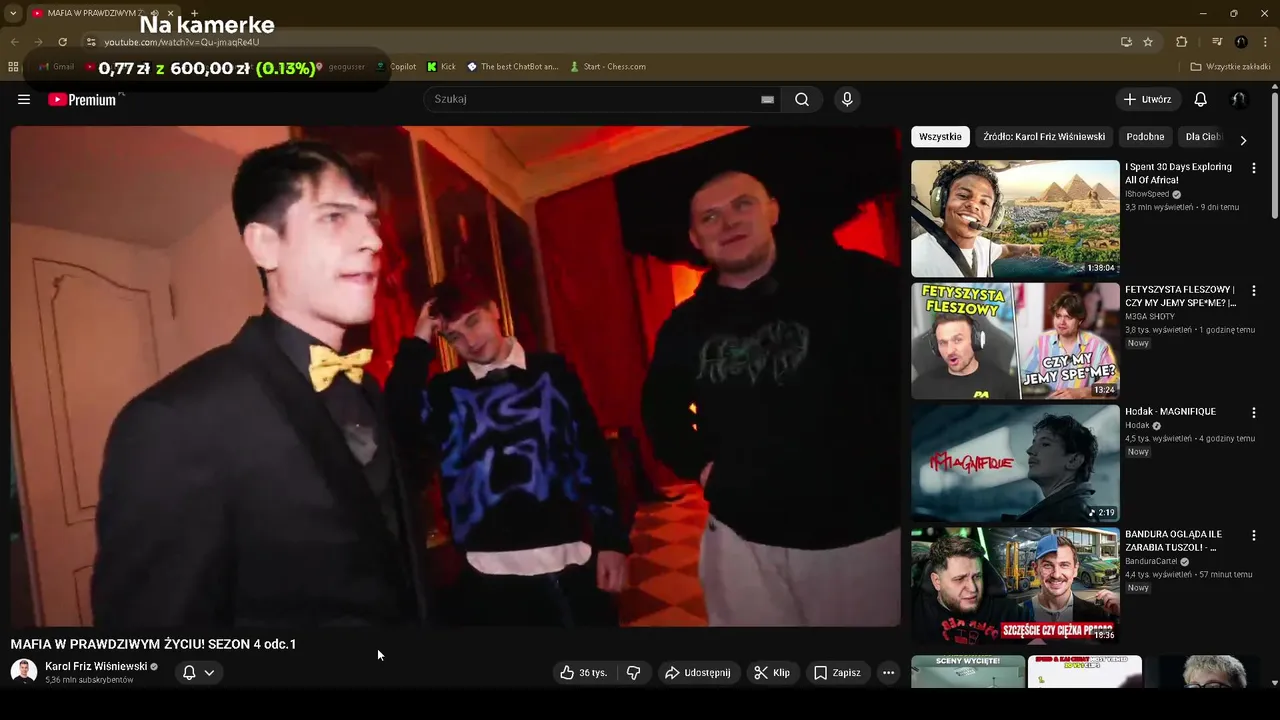The height and width of the screenshot is (720, 1280).
Task: Open options for I Spent 30 Days video
Action: point(1253,168)
